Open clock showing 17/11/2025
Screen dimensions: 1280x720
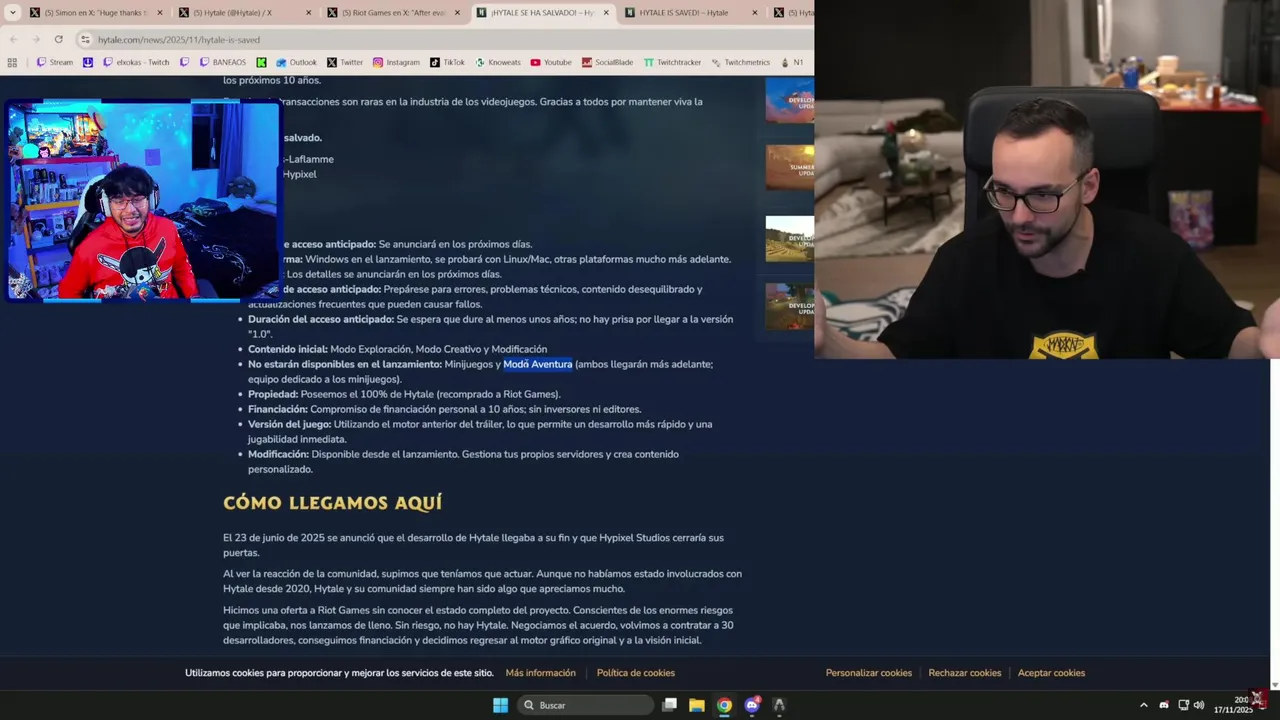coord(1233,705)
